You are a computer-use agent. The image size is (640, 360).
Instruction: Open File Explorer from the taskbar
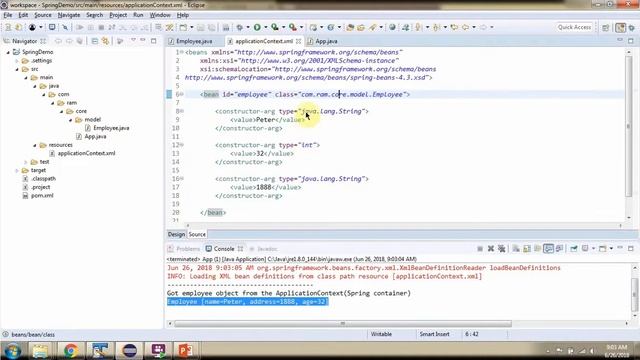[41, 351]
